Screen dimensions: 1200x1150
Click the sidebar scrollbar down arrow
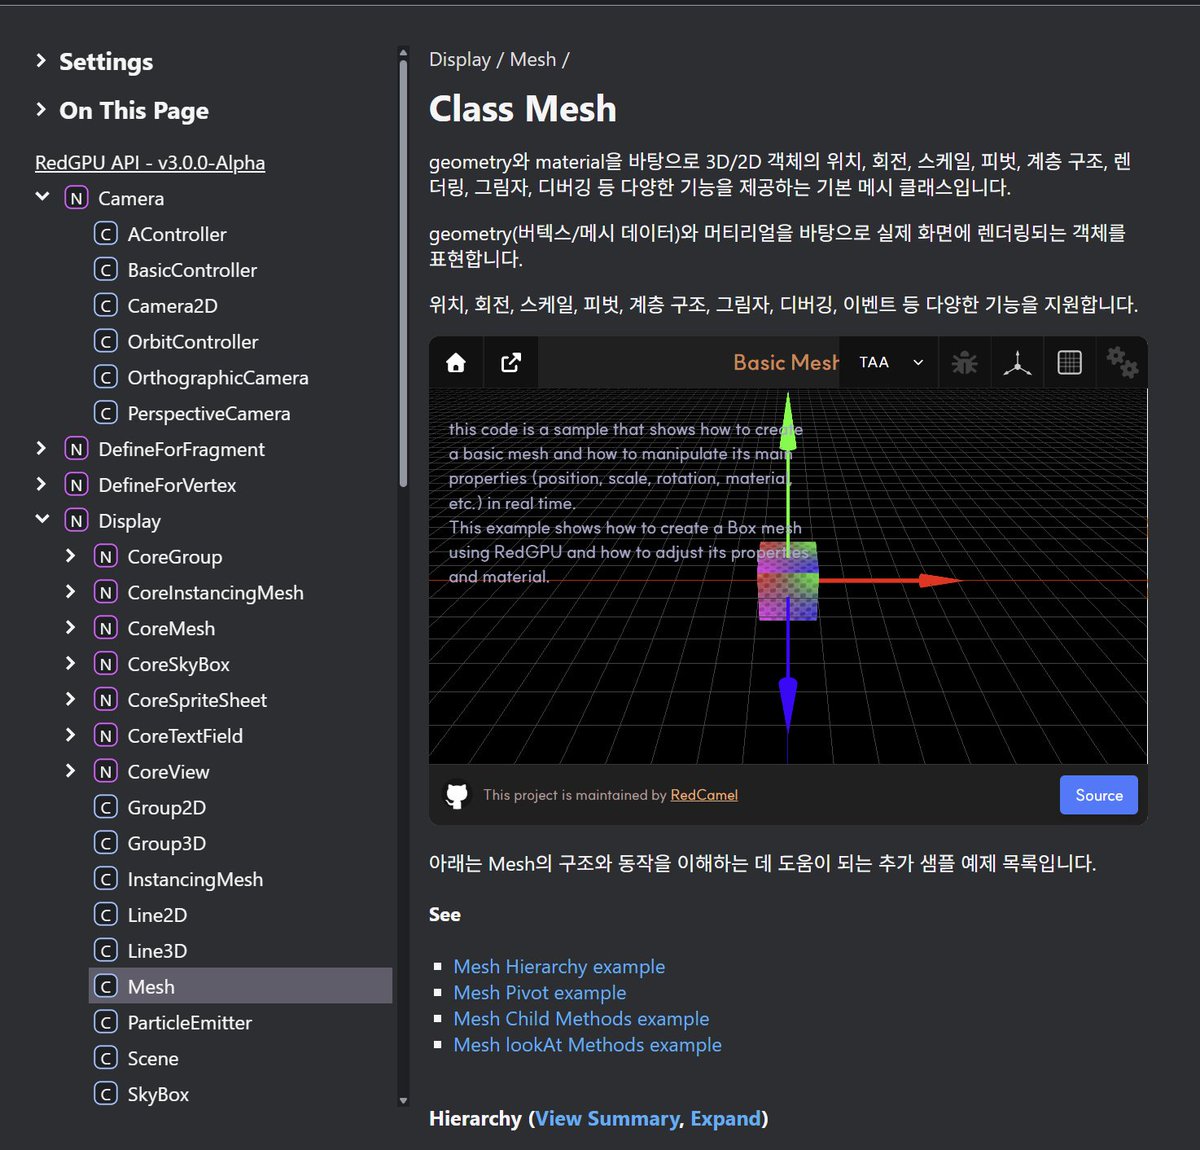(403, 1101)
